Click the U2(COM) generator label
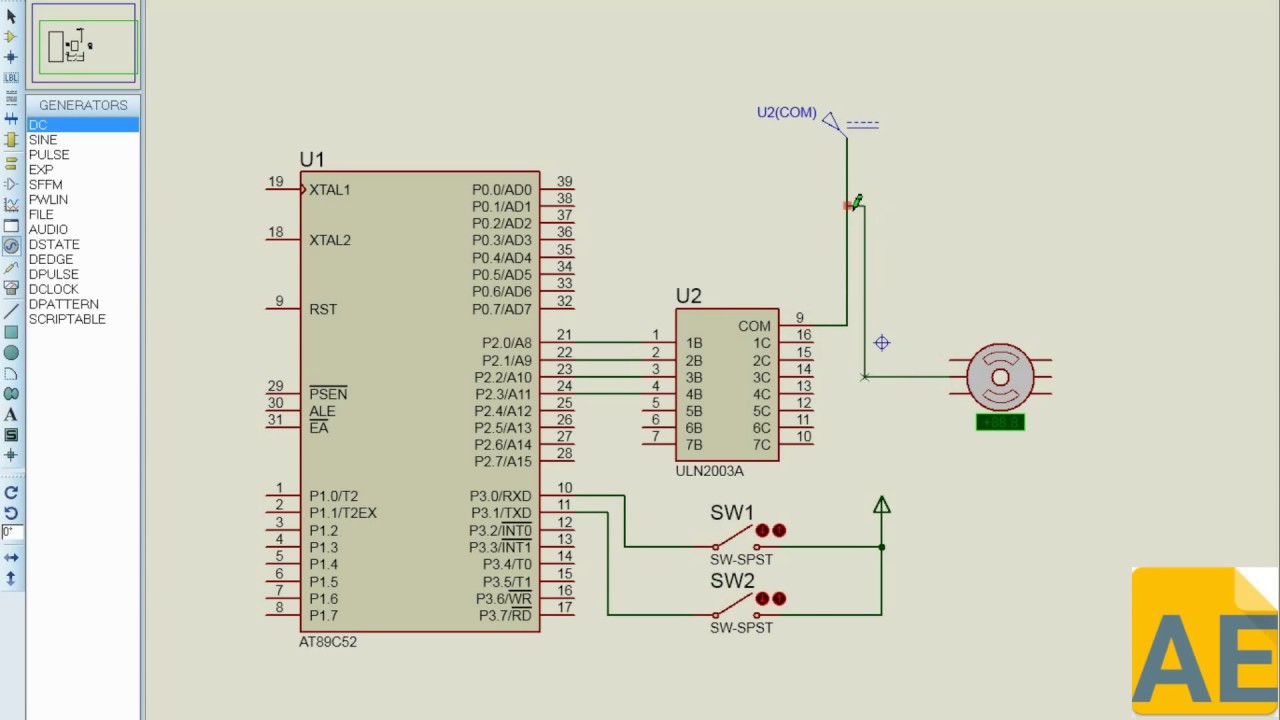The image size is (1280, 720). pyautogui.click(x=787, y=113)
